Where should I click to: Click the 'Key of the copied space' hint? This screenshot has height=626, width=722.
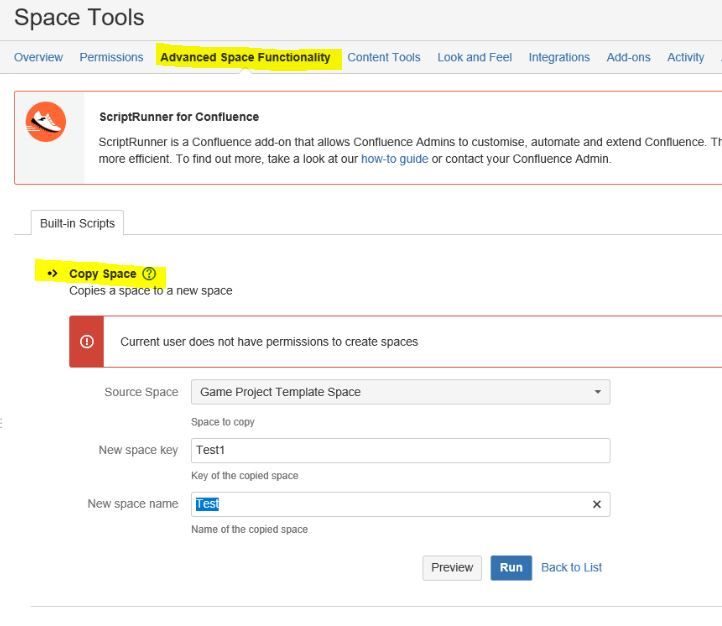(245, 475)
